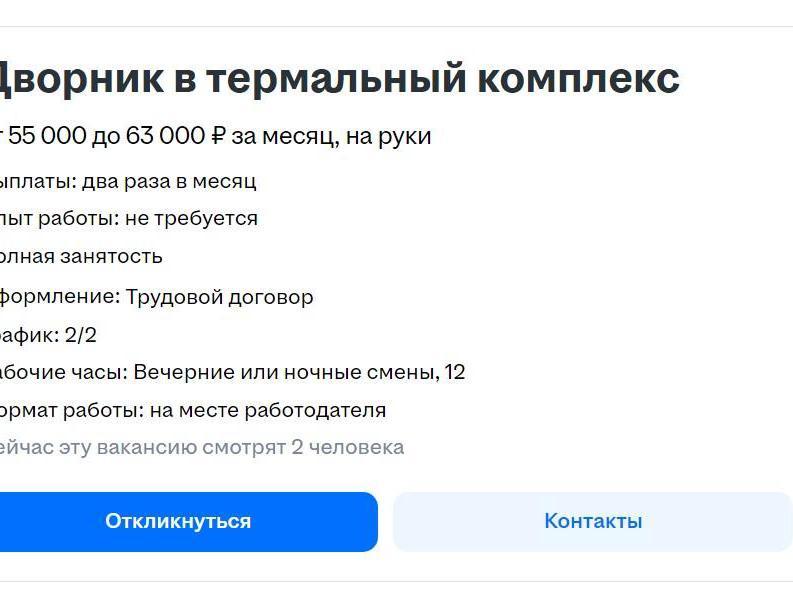Click the word комплекс in the job title

581,78
